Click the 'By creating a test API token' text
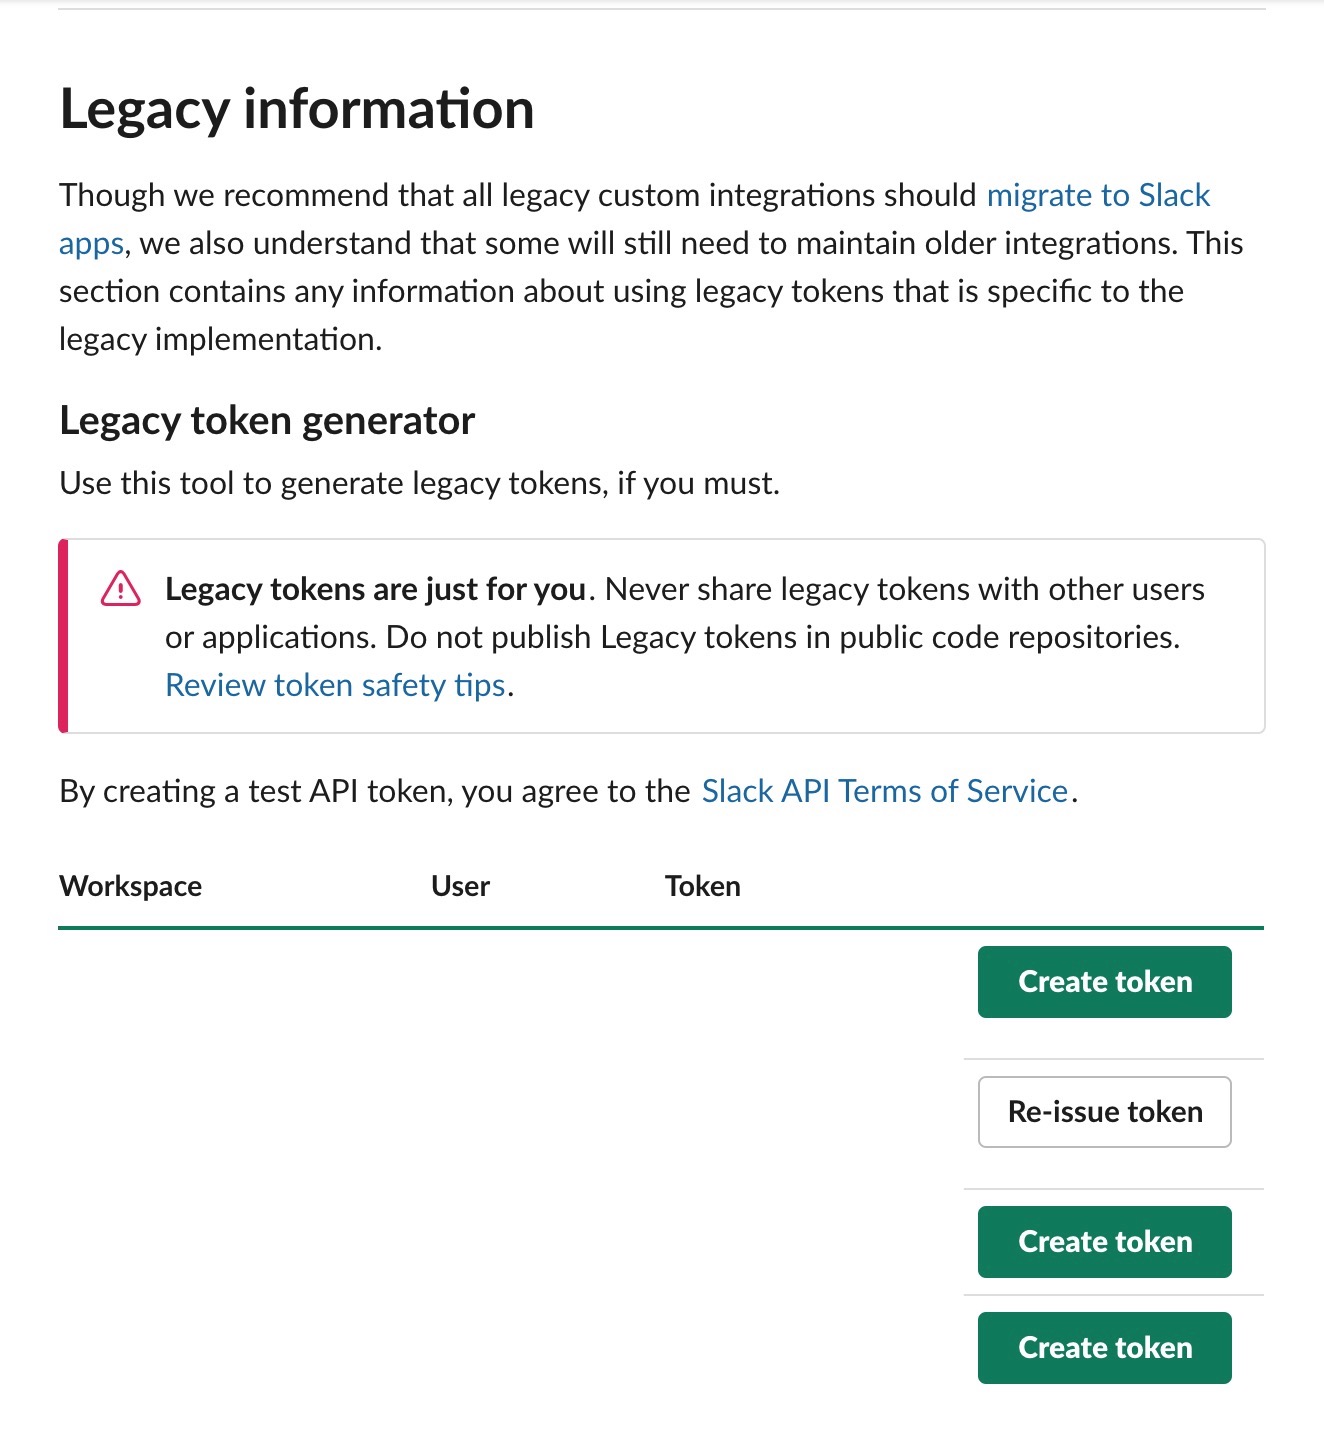 [374, 791]
